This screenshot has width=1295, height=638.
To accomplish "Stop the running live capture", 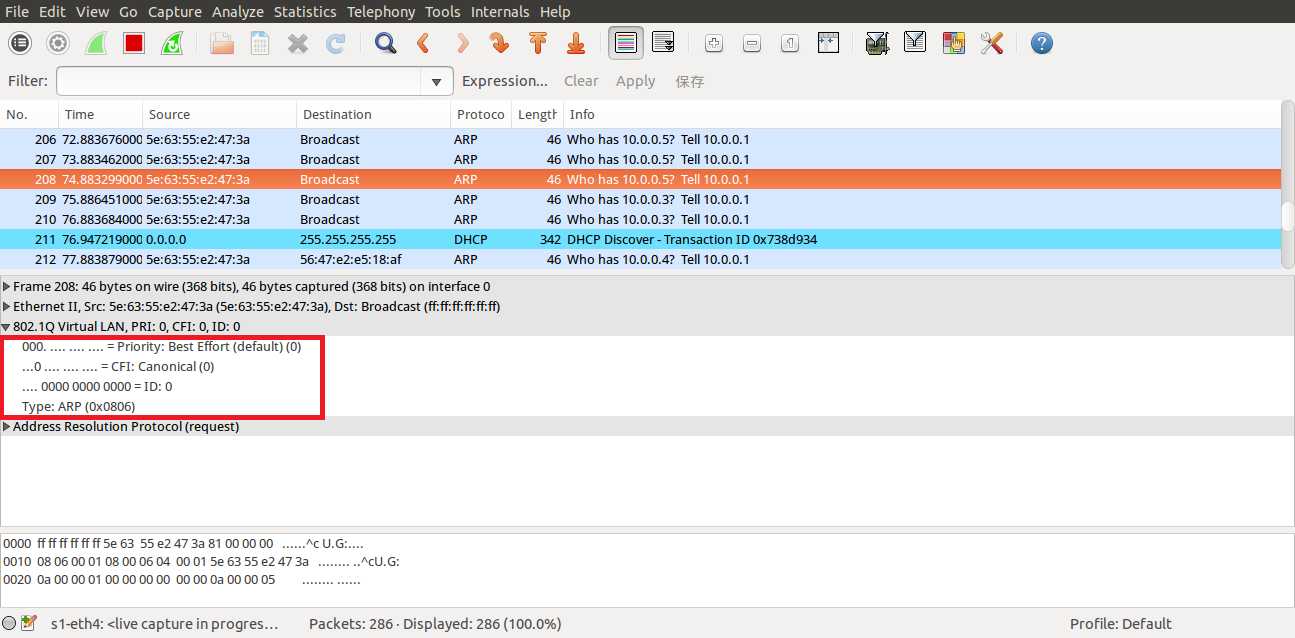I will (x=134, y=43).
